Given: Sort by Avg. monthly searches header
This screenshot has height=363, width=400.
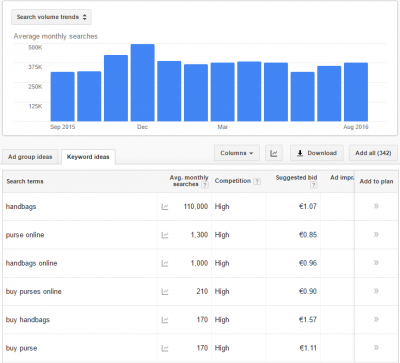Looking at the screenshot, I should 189,181.
